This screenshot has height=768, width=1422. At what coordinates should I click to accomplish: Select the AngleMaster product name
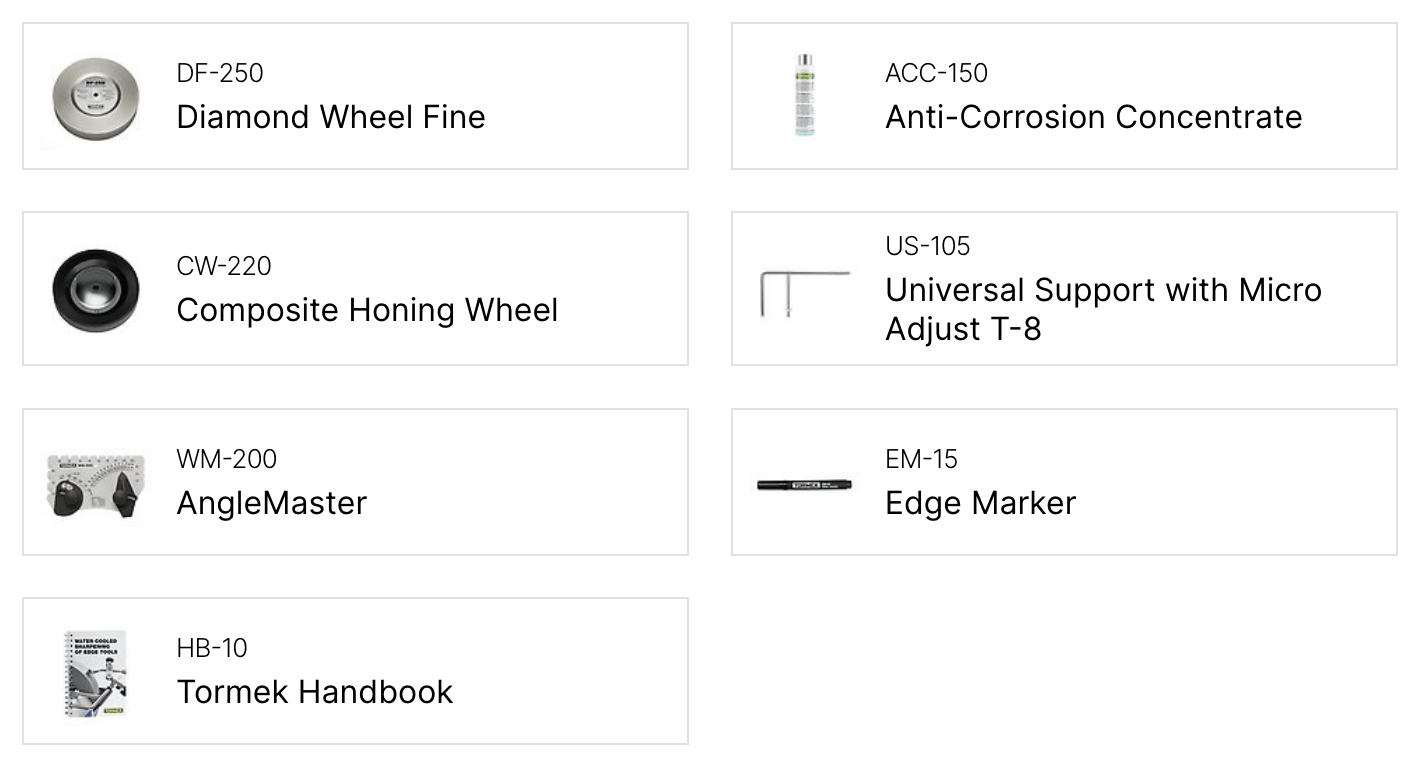[x=272, y=503]
